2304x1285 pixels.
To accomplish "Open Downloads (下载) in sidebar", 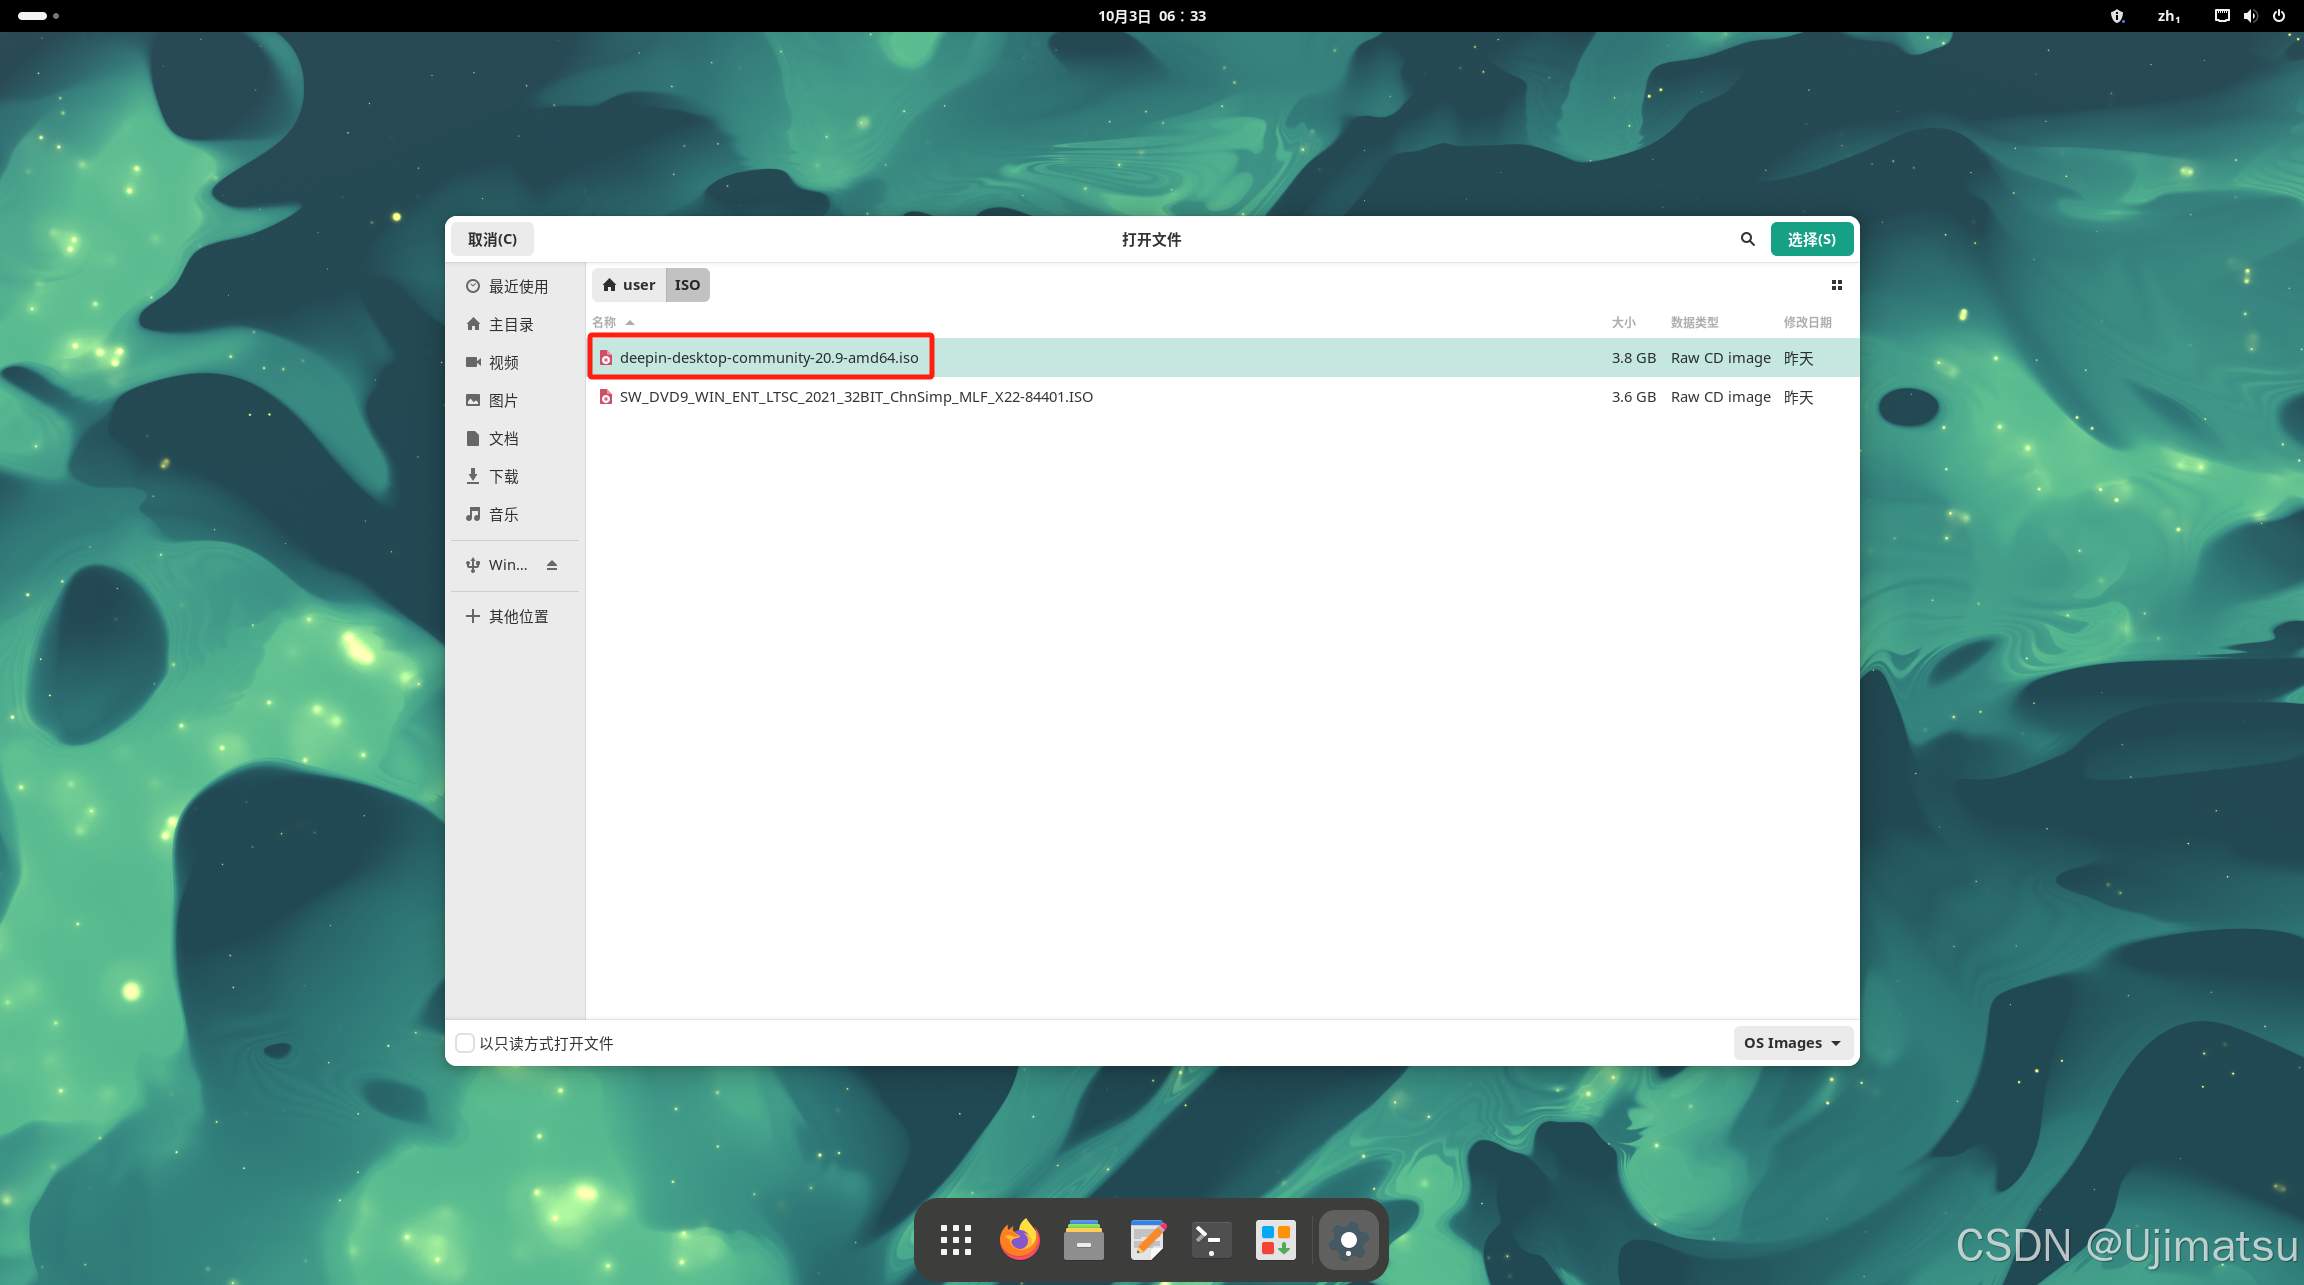I will [503, 477].
